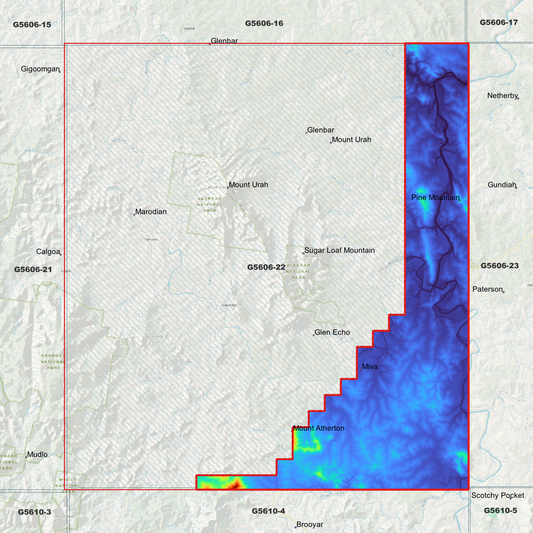Click the G5606-17 tile label
This screenshot has width=533, height=533.
(x=499, y=22)
